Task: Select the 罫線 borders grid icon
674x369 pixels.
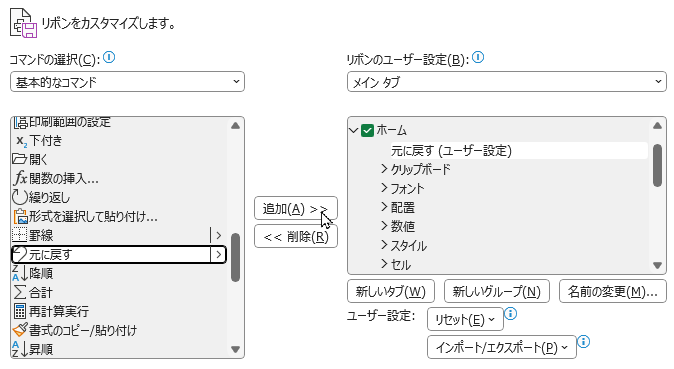Action: point(19,235)
